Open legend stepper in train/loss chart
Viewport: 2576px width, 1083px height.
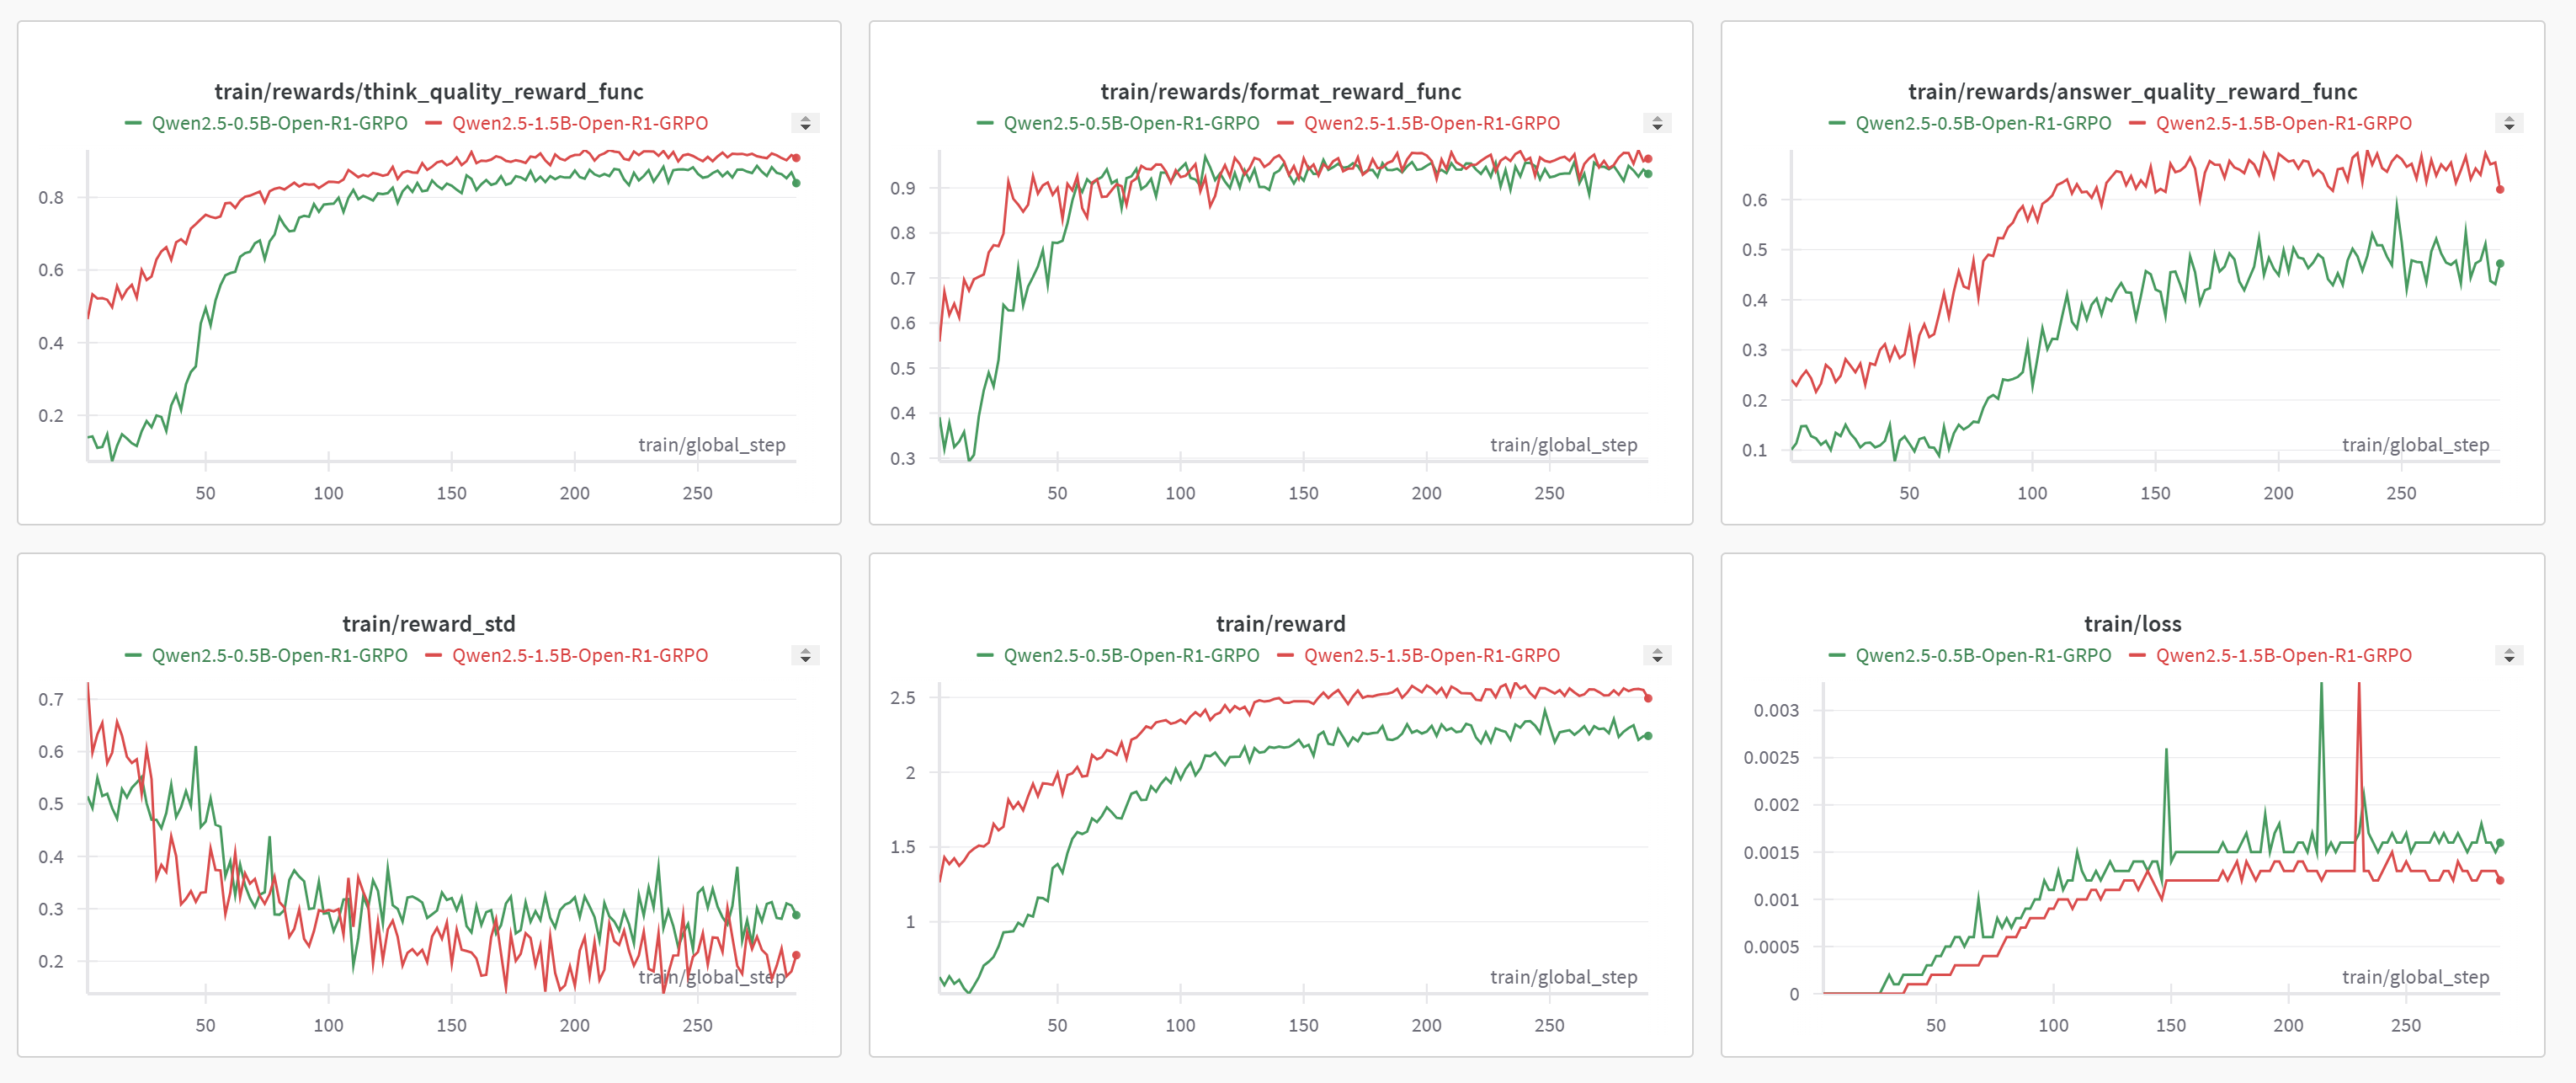[2509, 655]
